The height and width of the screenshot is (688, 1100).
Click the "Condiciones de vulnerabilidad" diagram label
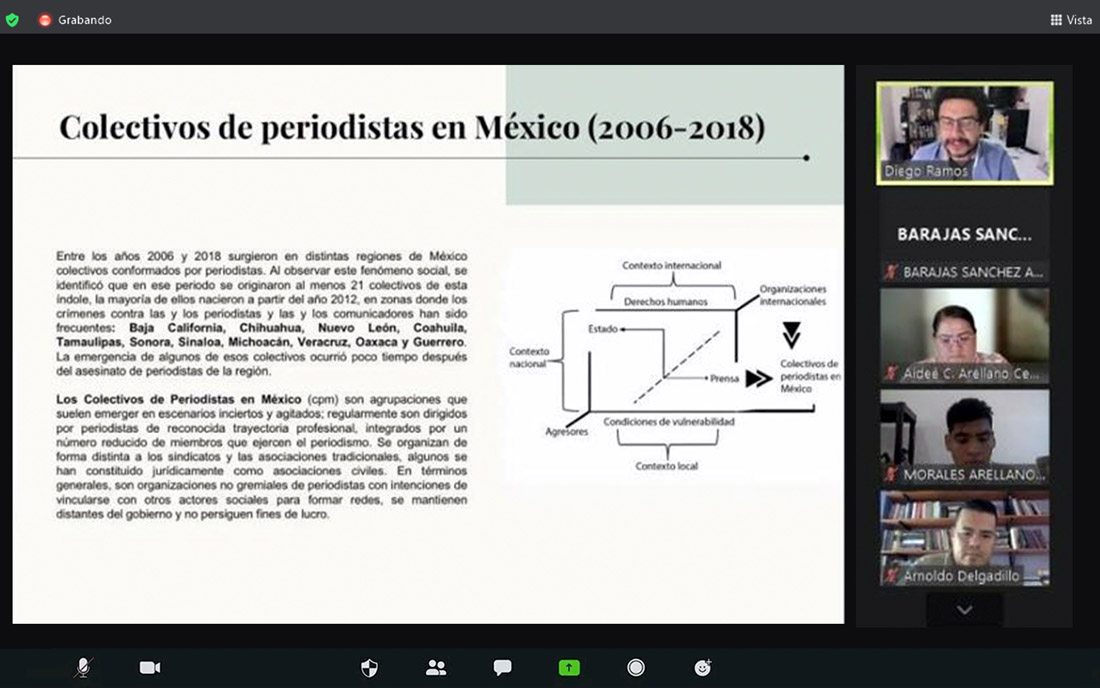pos(669,421)
